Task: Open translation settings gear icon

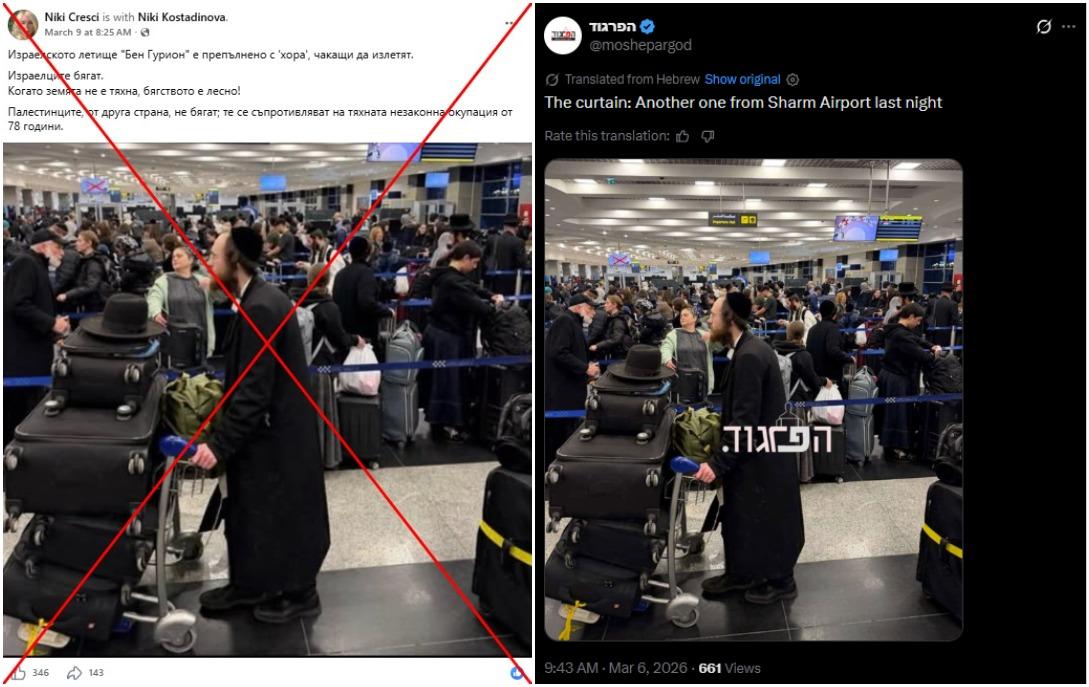Action: (x=792, y=79)
